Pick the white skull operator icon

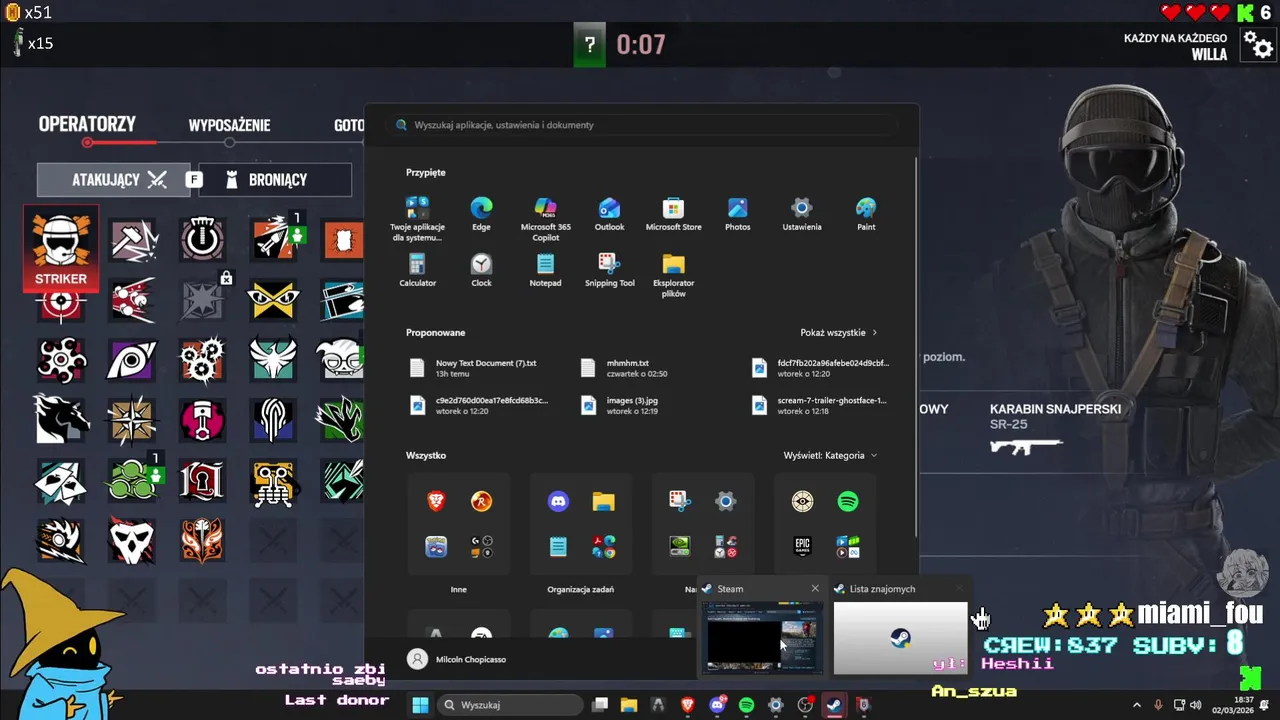click(x=133, y=541)
